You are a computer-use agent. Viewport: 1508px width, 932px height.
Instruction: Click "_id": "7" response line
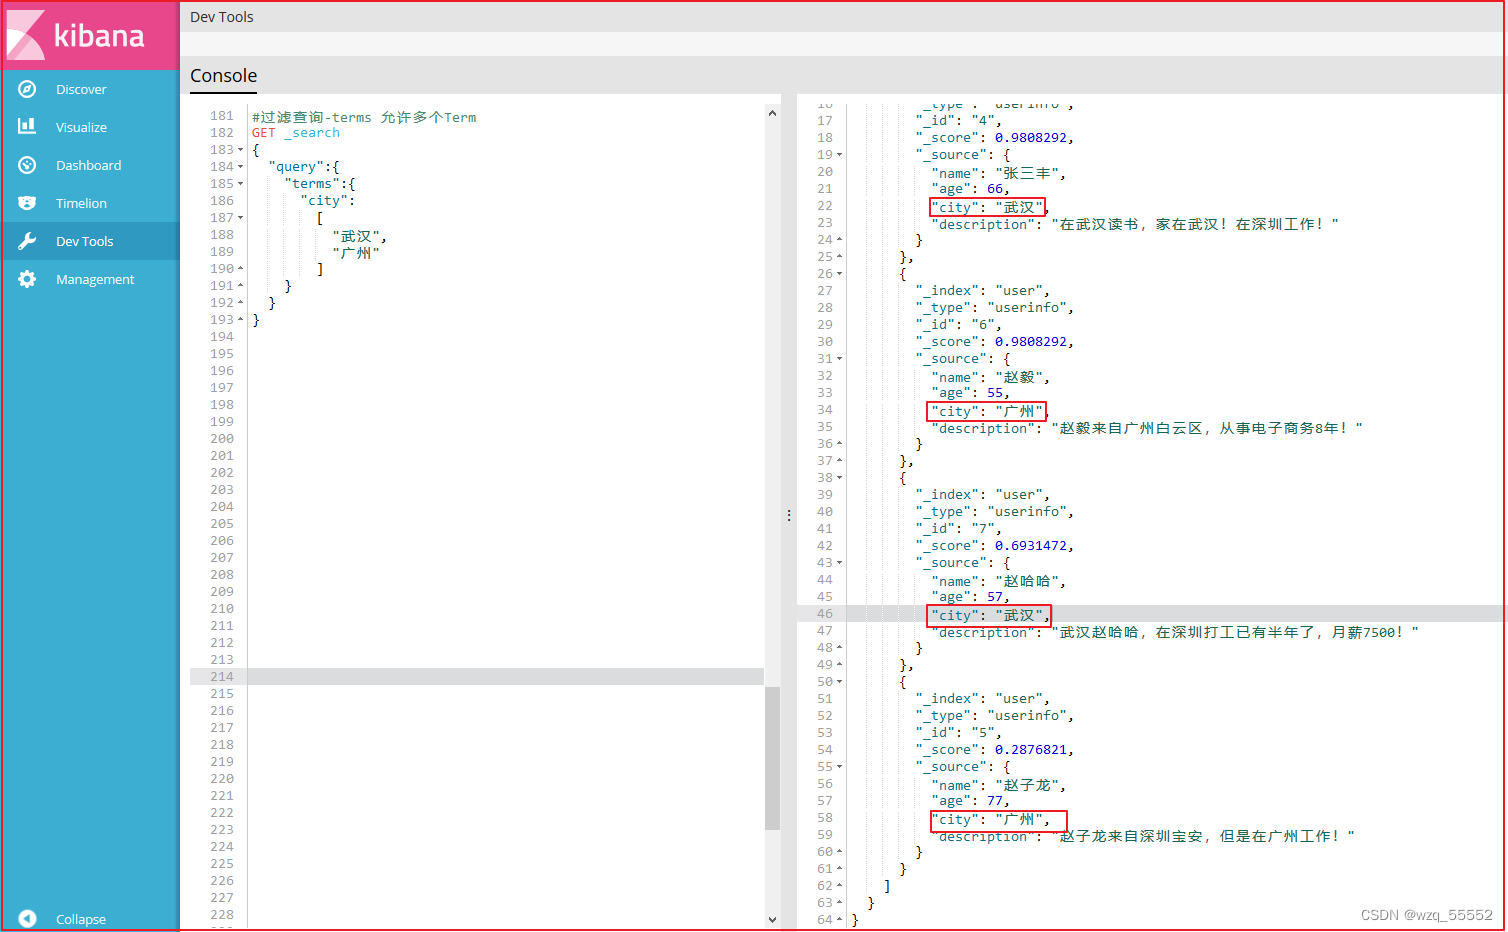point(958,529)
